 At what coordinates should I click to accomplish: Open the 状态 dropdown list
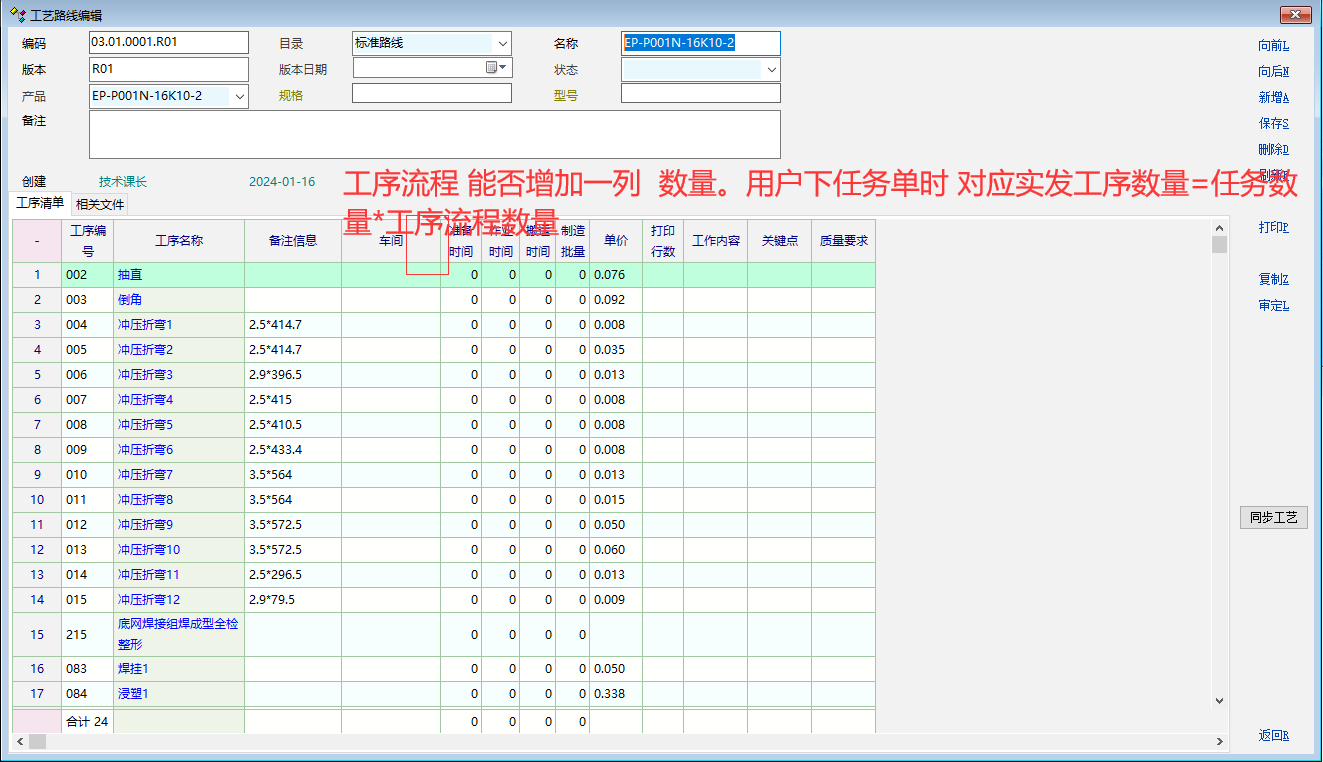[771, 70]
